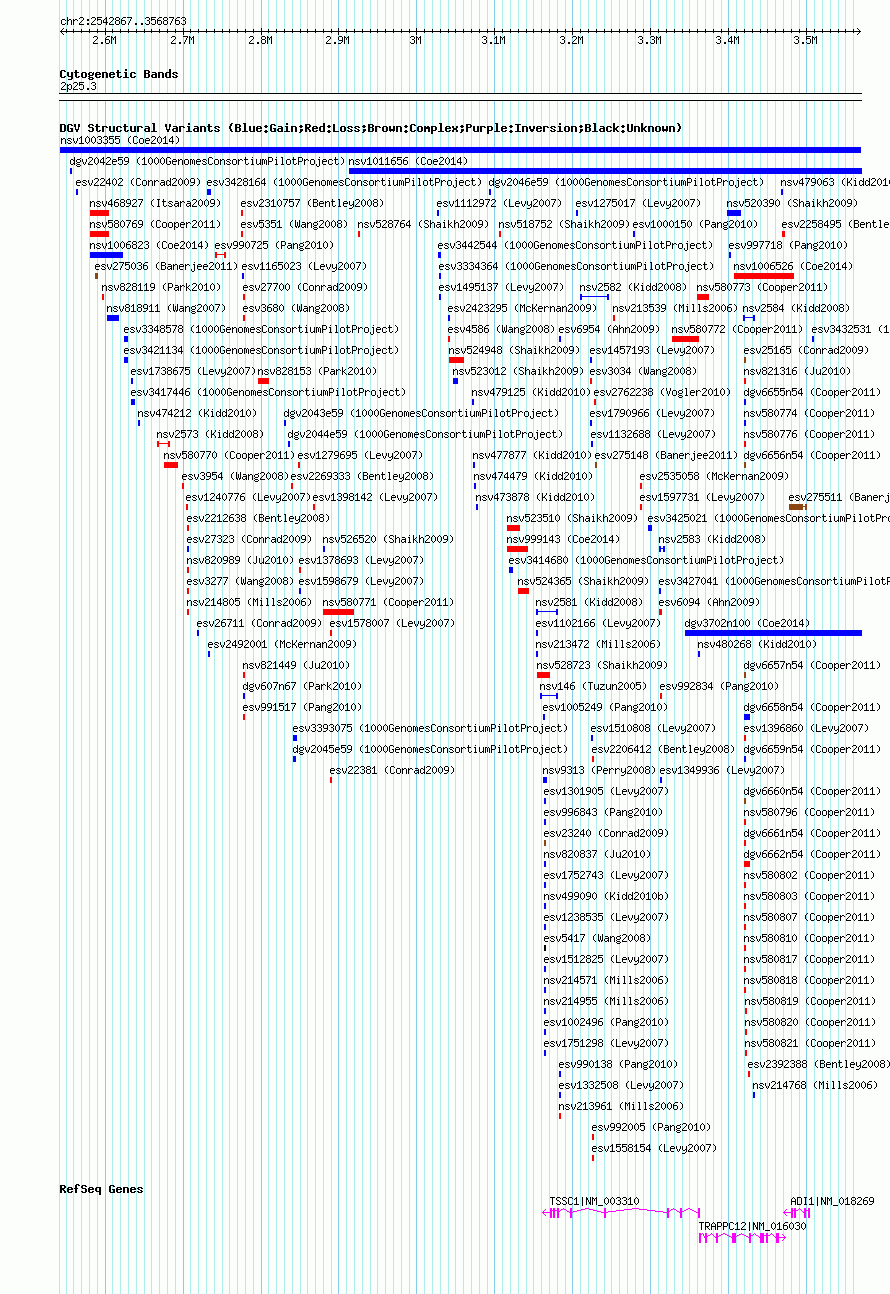The width and height of the screenshot is (890, 1294).
Task: Click the TSSC1|NM_003310 gene label
Action: point(595,1201)
